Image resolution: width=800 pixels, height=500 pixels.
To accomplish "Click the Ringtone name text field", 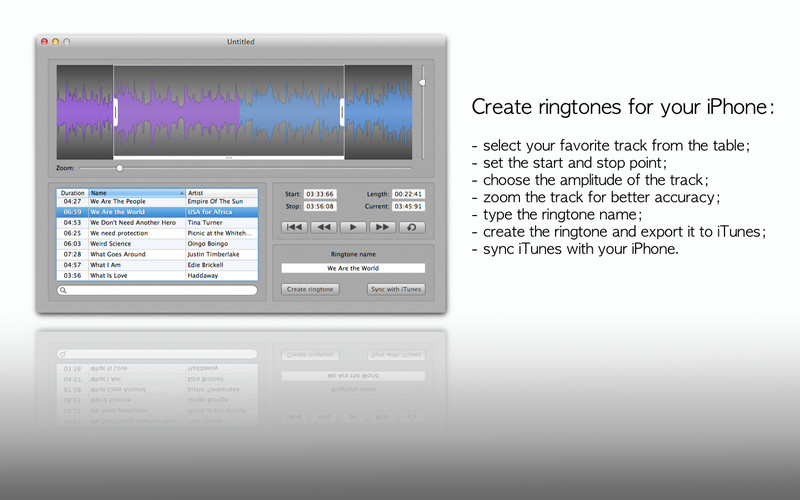I will [x=353, y=268].
